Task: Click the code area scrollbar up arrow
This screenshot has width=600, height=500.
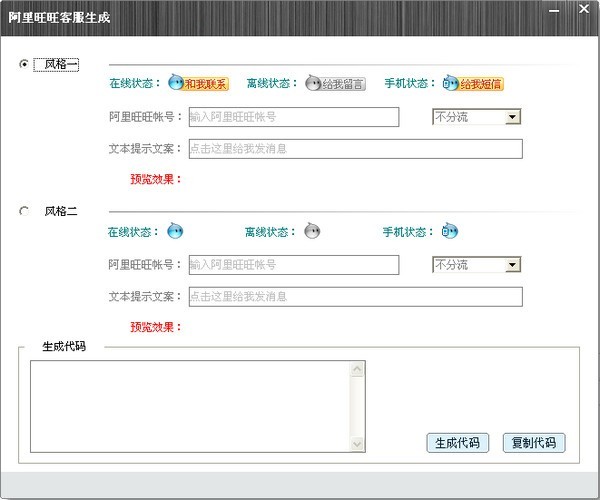Action: 357,369
